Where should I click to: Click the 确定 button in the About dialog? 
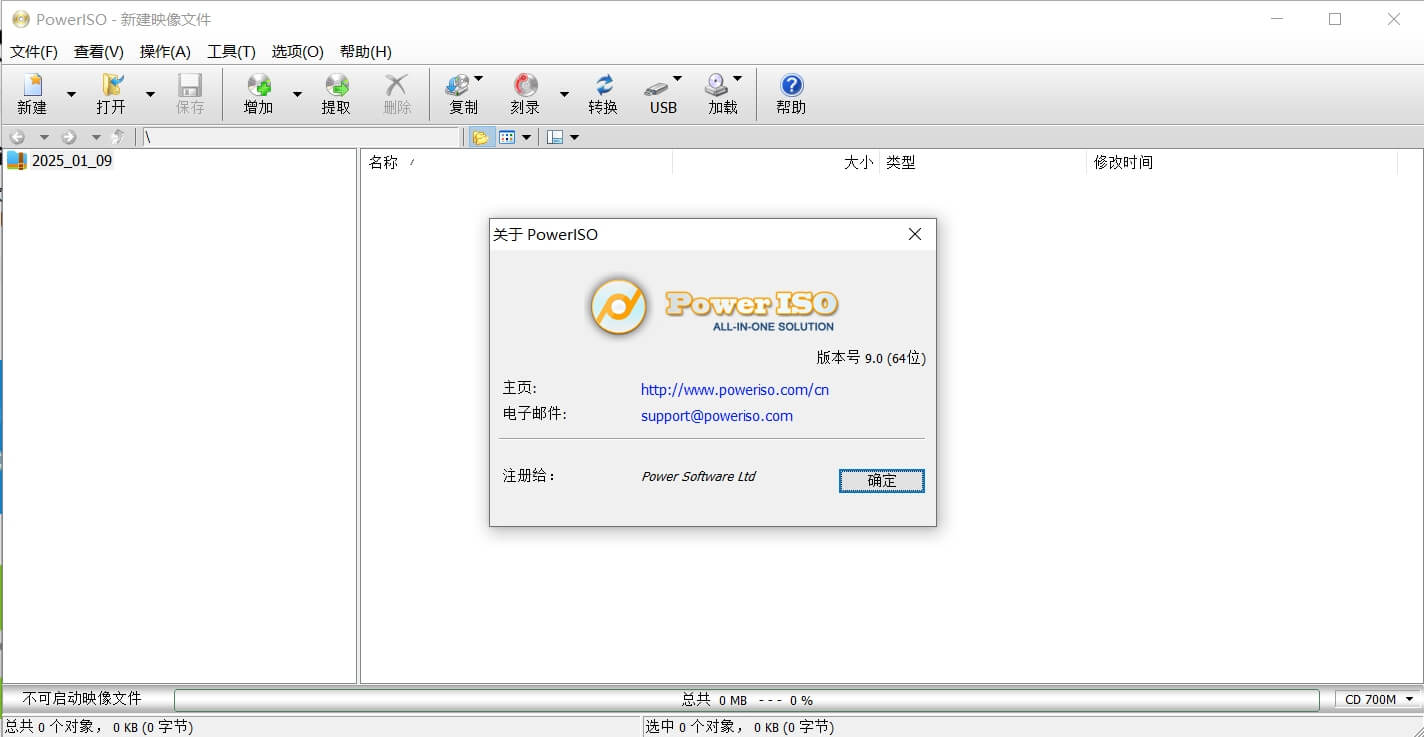(882, 481)
